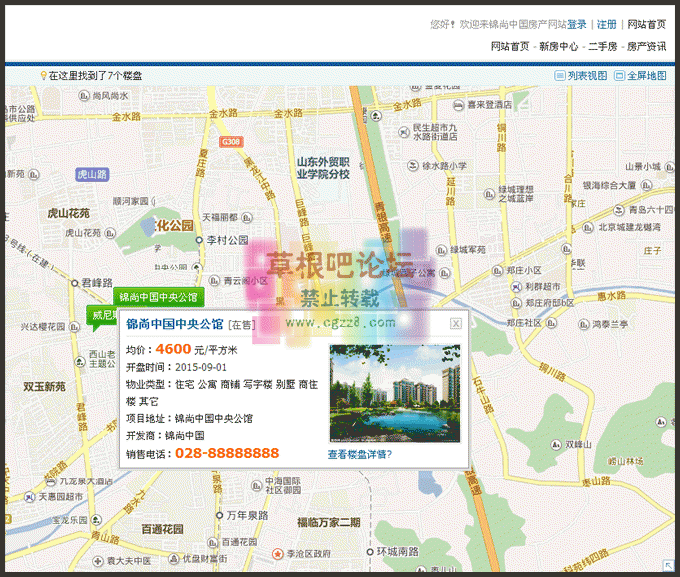Click the 银海综合大厦 building icon
This screenshot has height=577, width=680.
[647, 185]
